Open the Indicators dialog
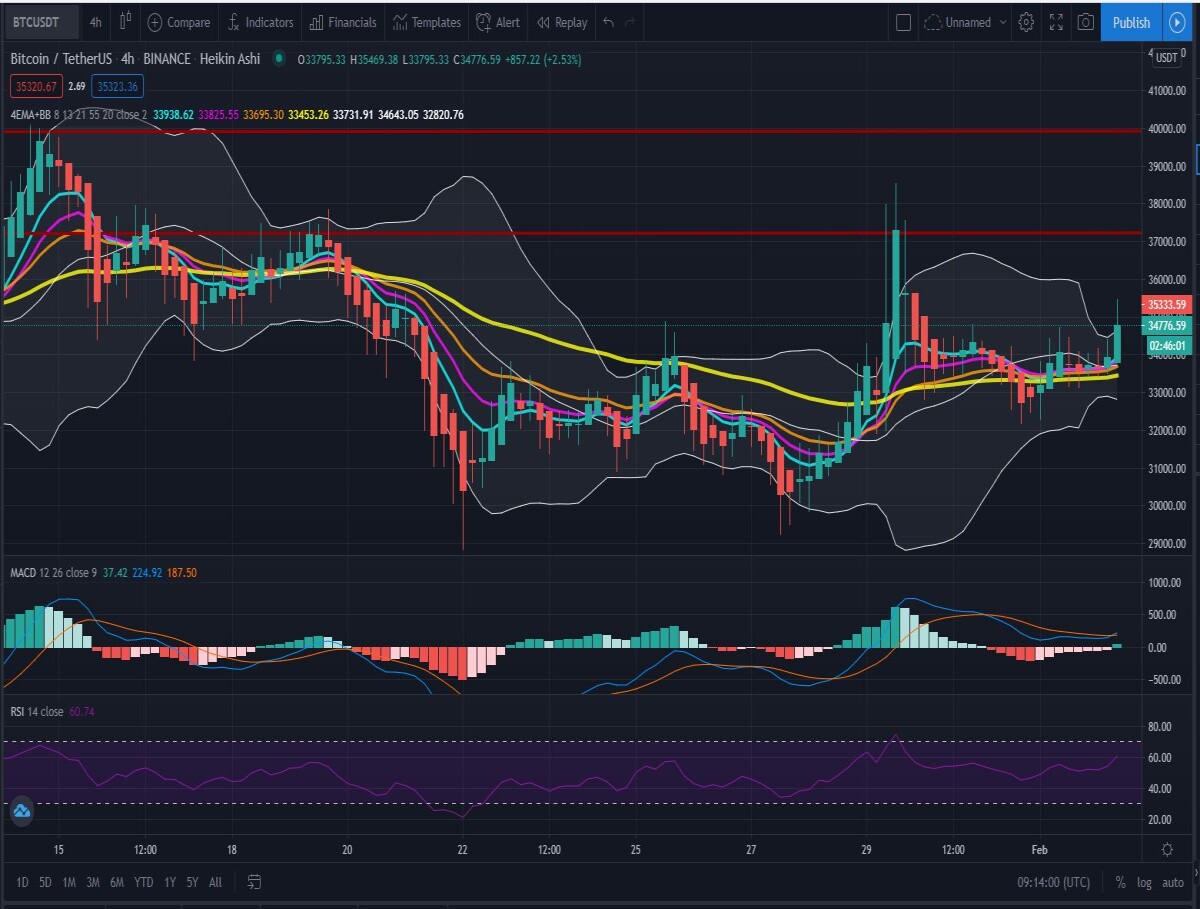The height and width of the screenshot is (909, 1200). pos(260,22)
